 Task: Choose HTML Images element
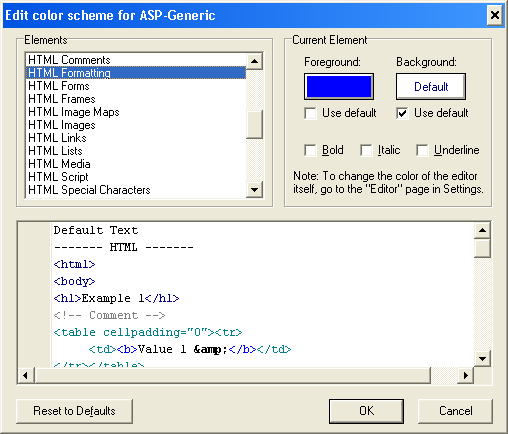click(136, 125)
